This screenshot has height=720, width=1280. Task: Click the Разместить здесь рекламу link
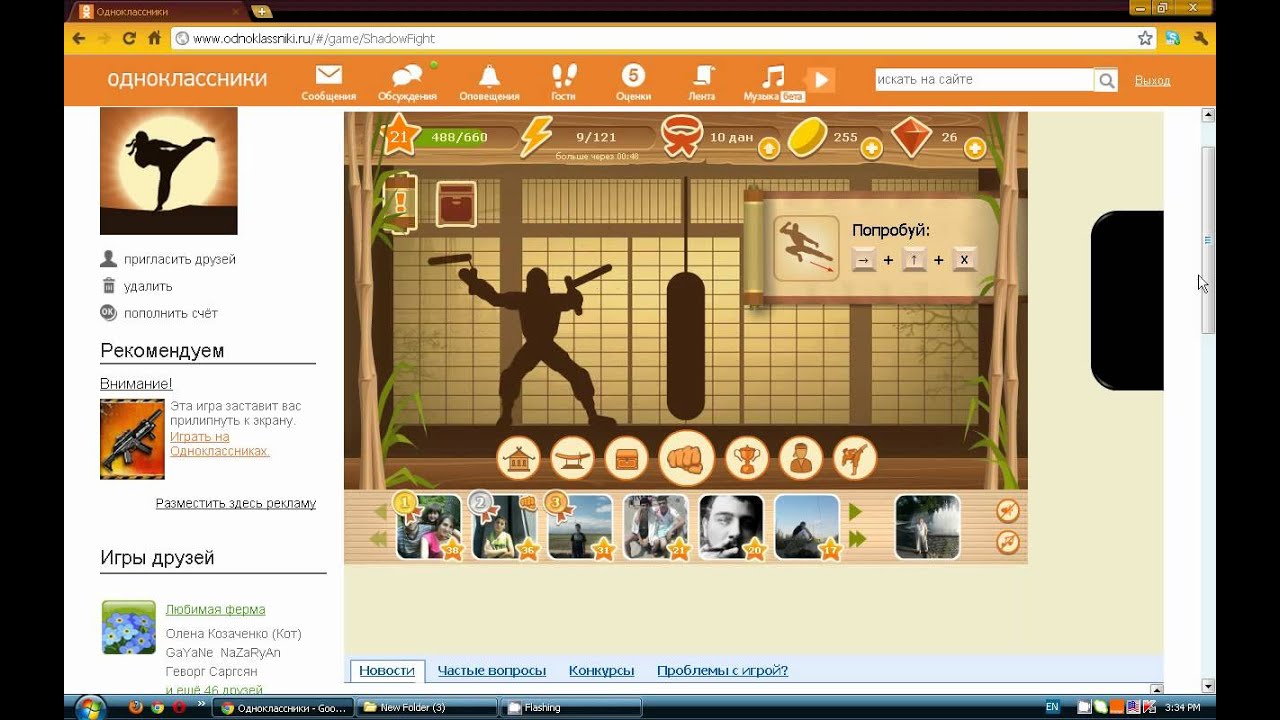pyautogui.click(x=236, y=503)
